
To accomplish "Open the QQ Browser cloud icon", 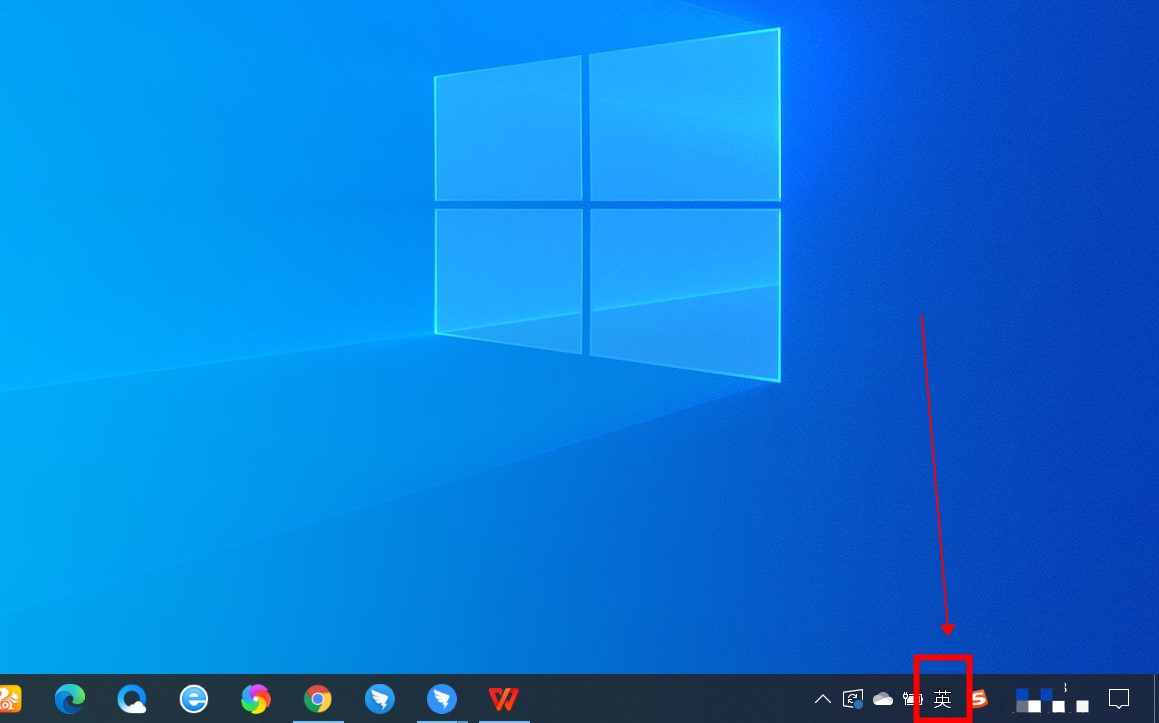I will point(131,698).
